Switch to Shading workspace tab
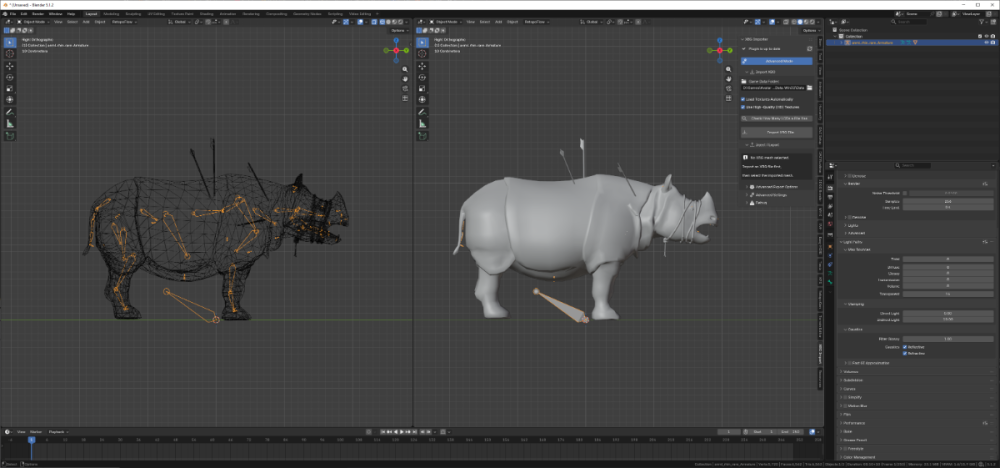The height and width of the screenshot is (468, 1000). pos(207,13)
